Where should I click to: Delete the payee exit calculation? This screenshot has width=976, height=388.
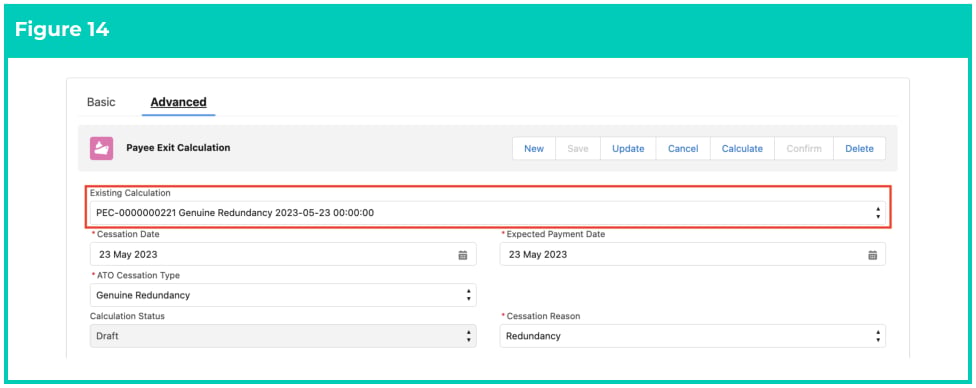[859, 149]
